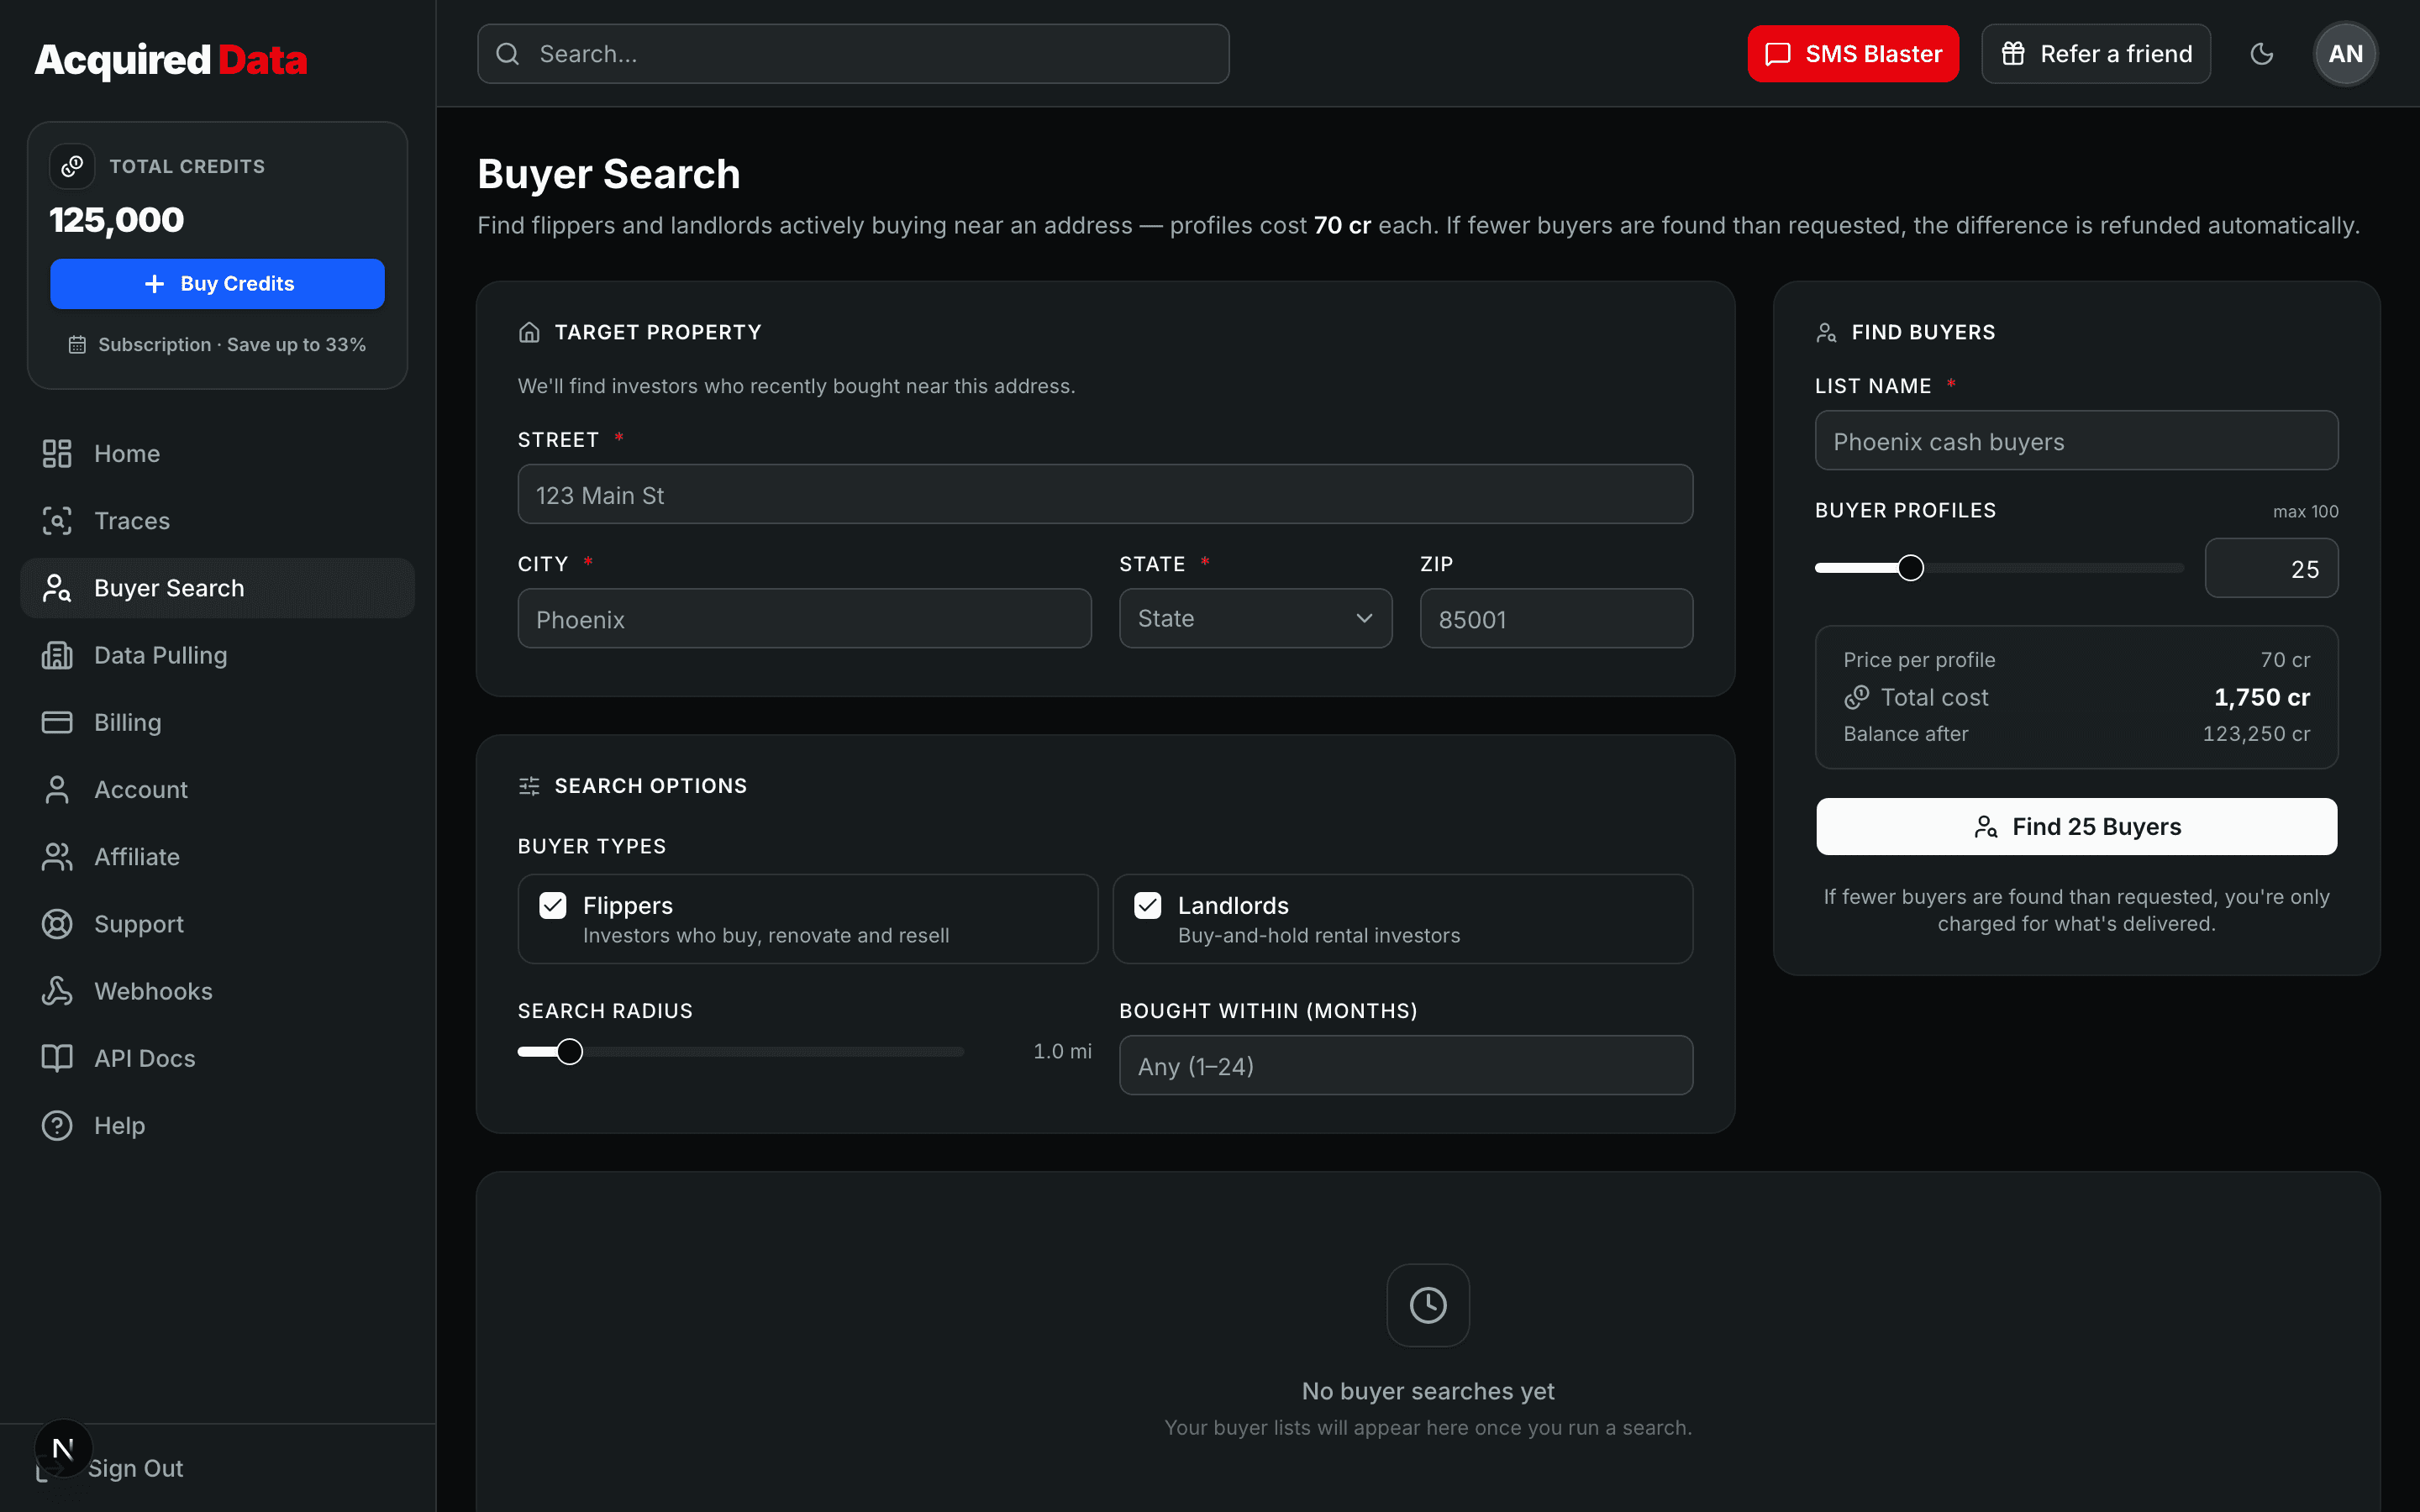The height and width of the screenshot is (1512, 2420).
Task: Click the Search Radius slider handle
Action: point(569,1052)
